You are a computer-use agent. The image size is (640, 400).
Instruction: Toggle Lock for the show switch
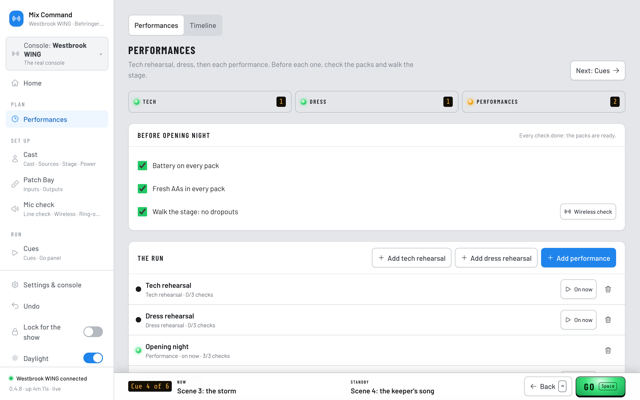tap(93, 332)
